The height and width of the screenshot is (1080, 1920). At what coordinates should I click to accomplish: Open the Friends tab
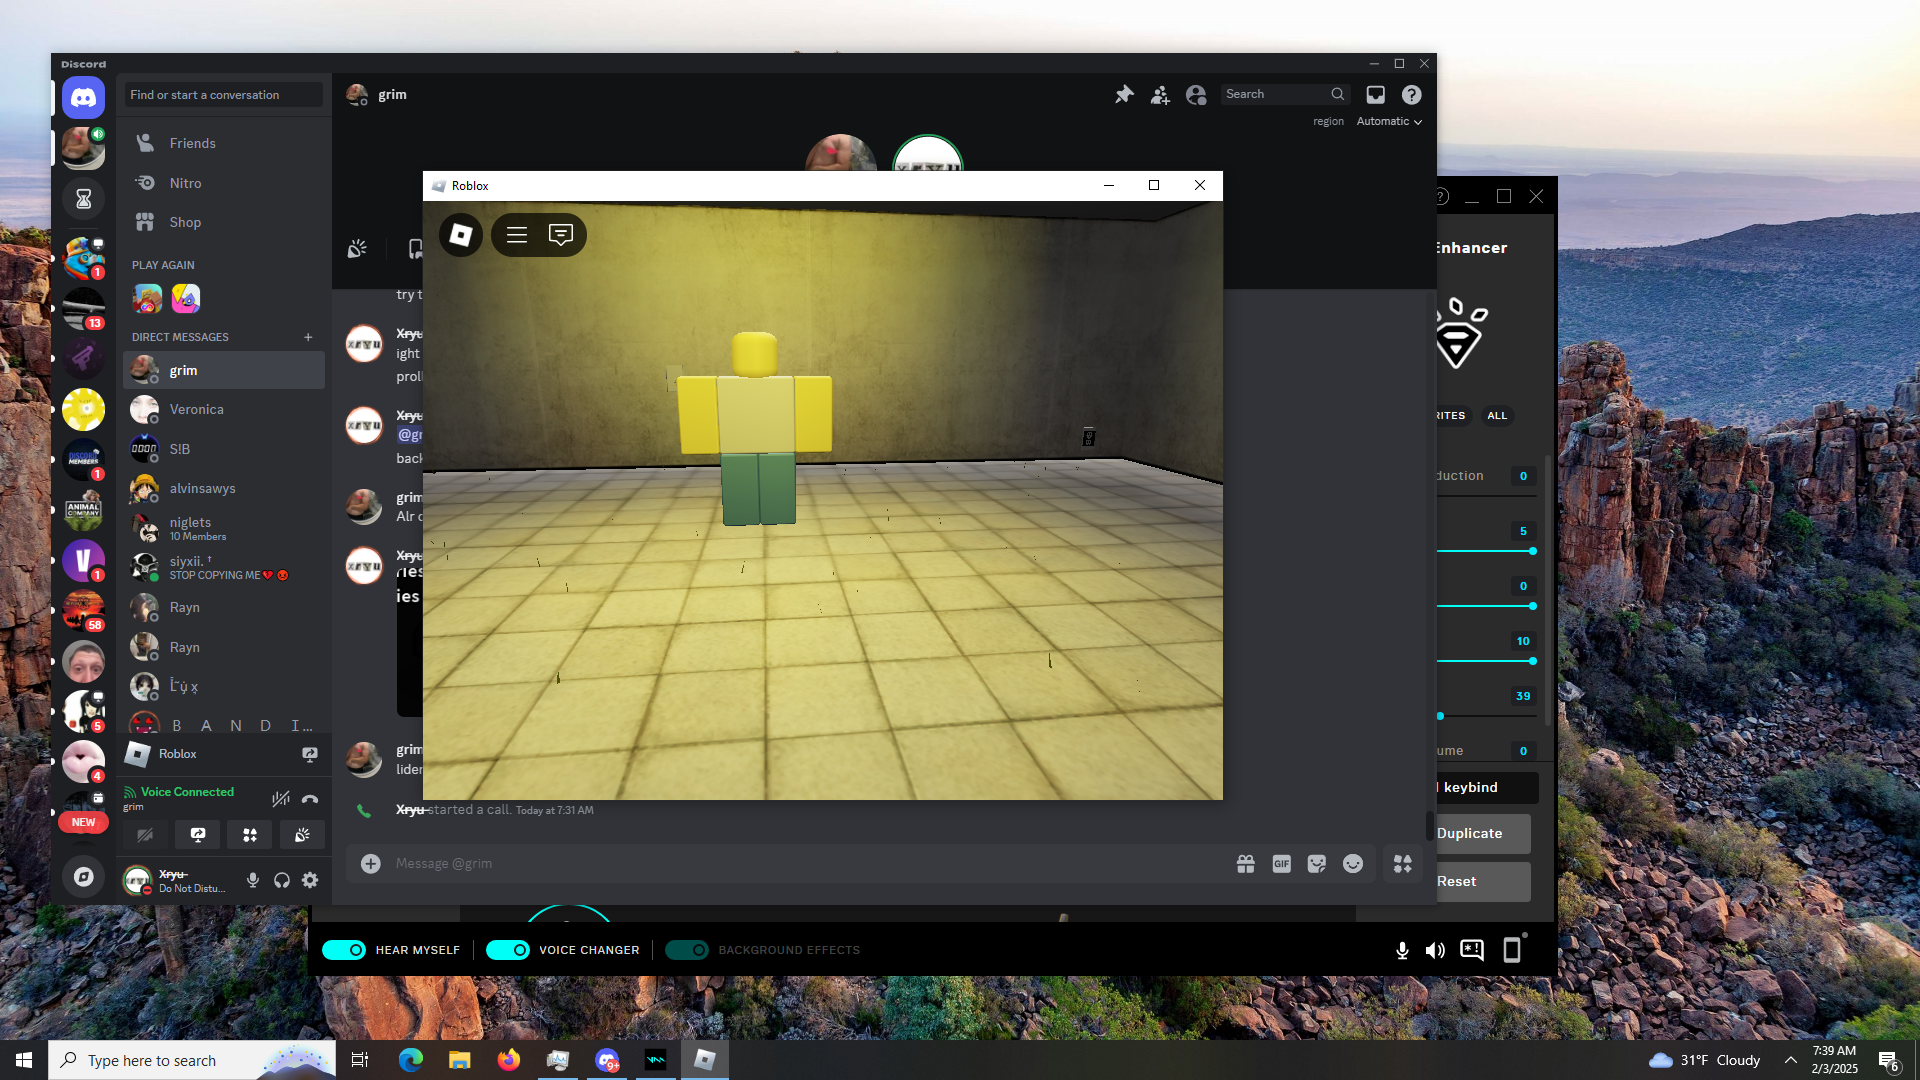tap(192, 143)
